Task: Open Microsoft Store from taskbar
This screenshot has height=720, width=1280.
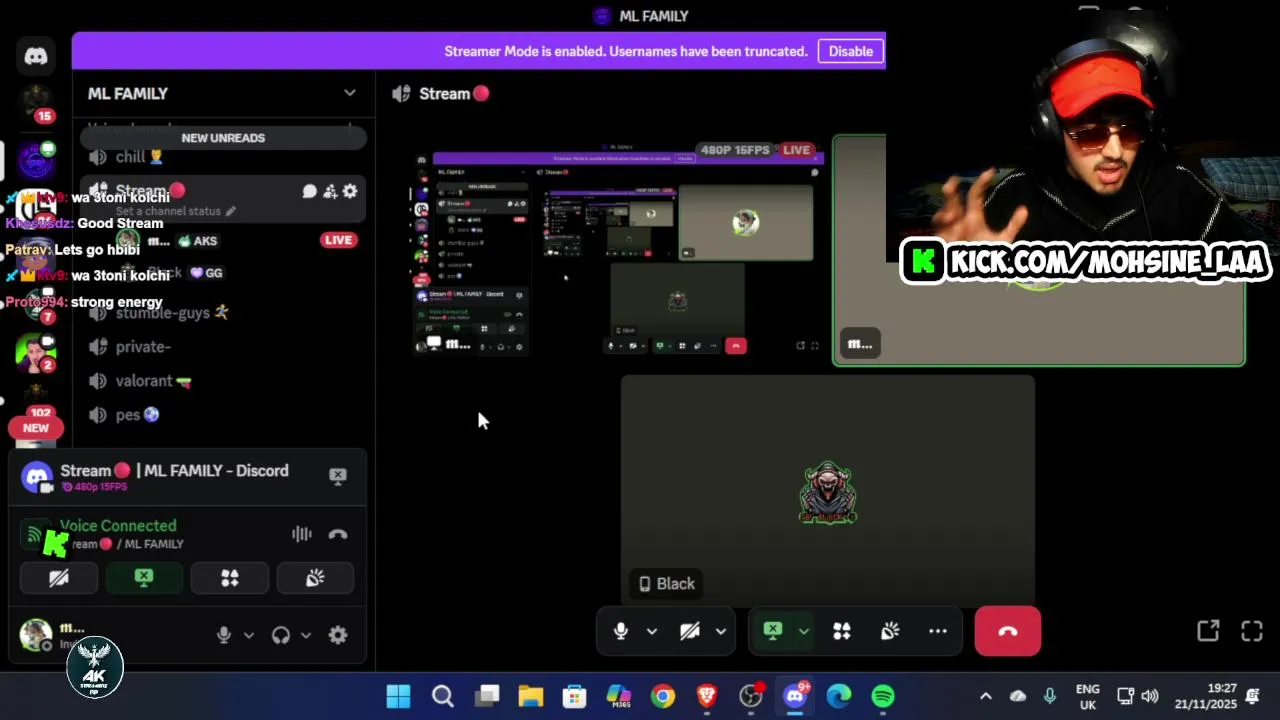Action: point(574,696)
